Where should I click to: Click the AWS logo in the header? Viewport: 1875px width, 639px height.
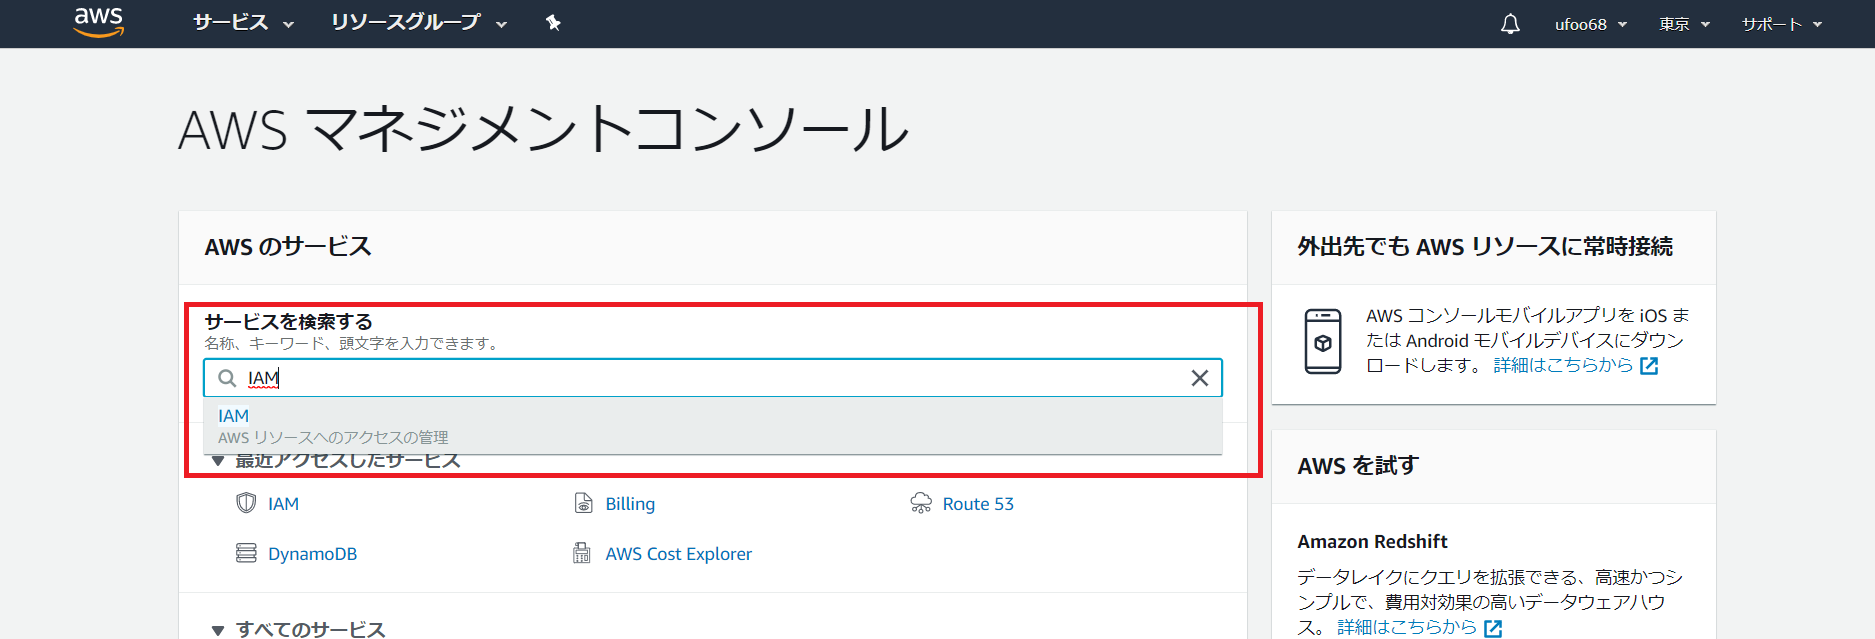[x=99, y=22]
